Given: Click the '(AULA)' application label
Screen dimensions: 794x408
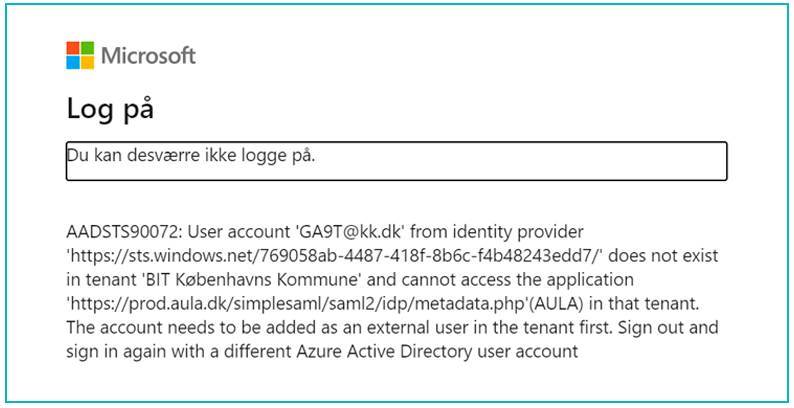Looking at the screenshot, I should pyautogui.click(x=551, y=303).
